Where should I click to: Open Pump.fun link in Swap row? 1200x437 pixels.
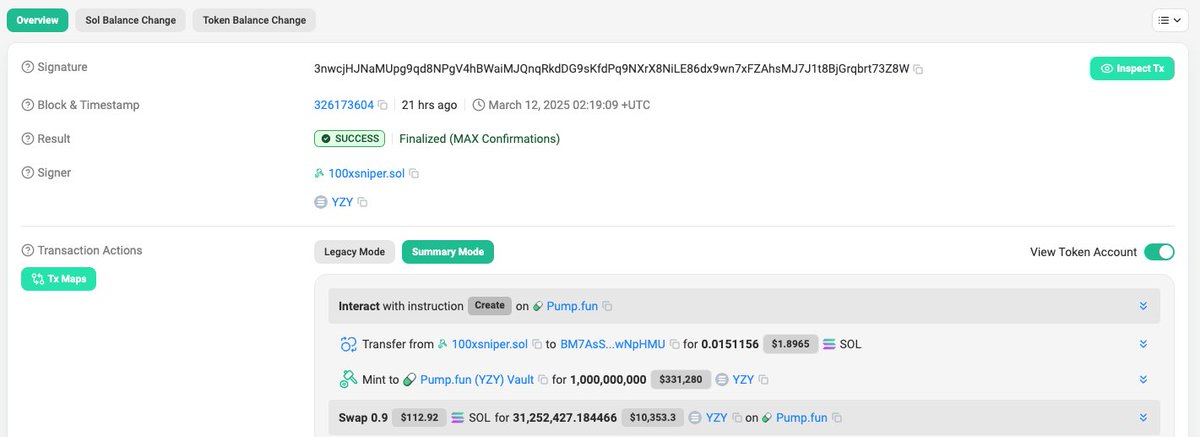[802, 417]
